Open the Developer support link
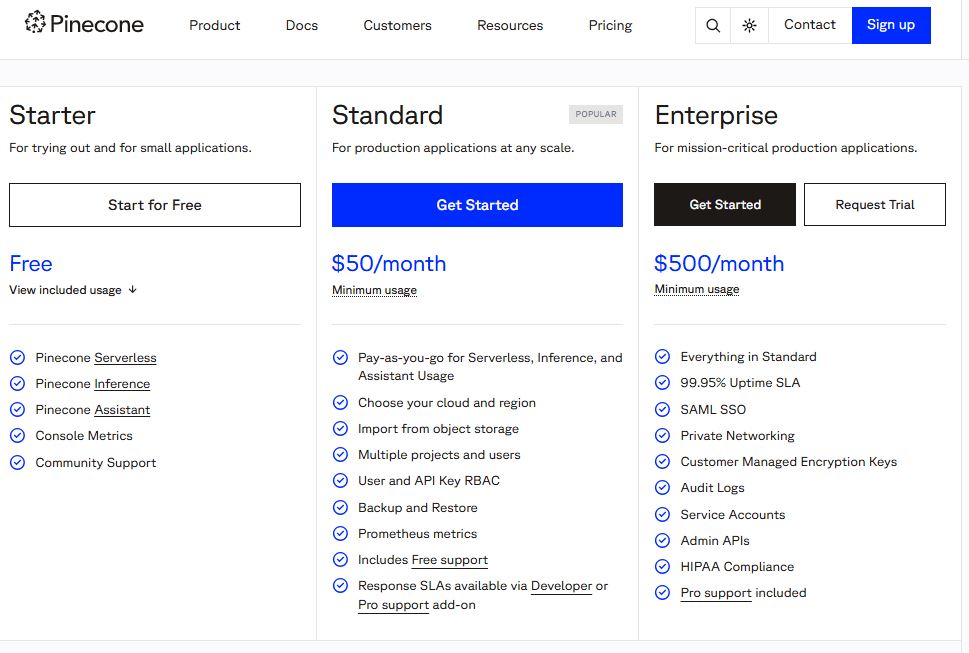The height and width of the screenshot is (653, 969). [561, 586]
